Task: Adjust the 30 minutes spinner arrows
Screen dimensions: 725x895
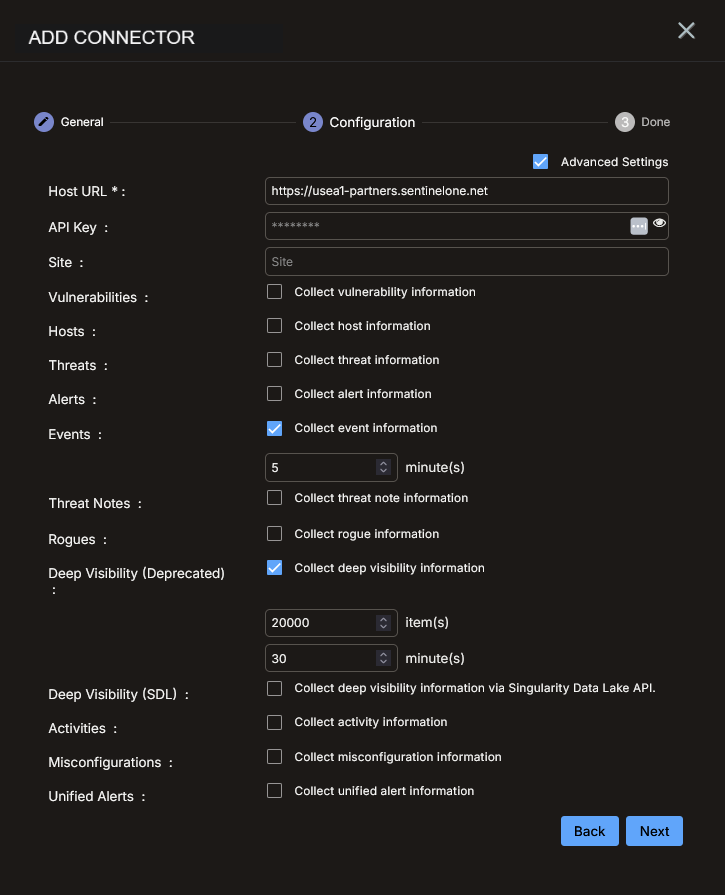Action: (383, 658)
